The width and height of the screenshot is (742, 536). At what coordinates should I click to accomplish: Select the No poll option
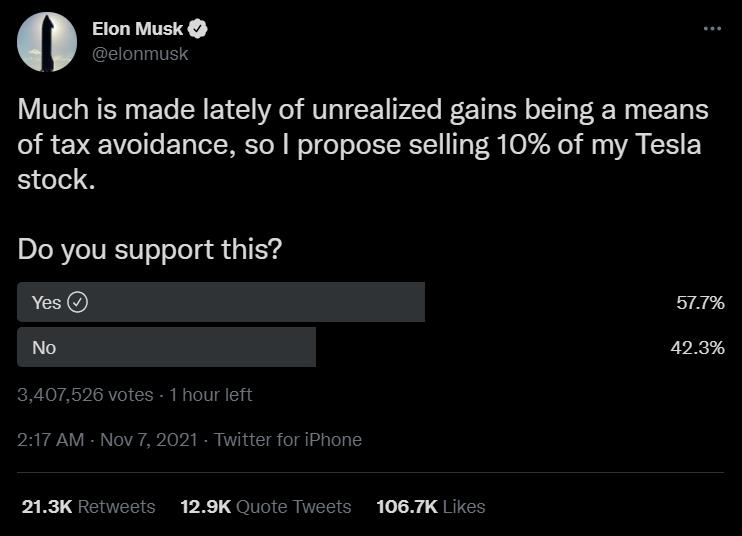(166, 347)
